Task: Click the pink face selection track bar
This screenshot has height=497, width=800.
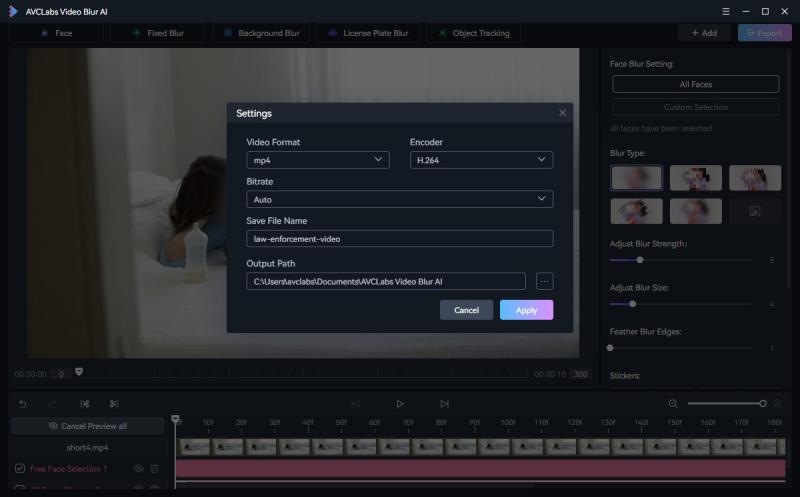Action: pyautogui.click(x=480, y=468)
